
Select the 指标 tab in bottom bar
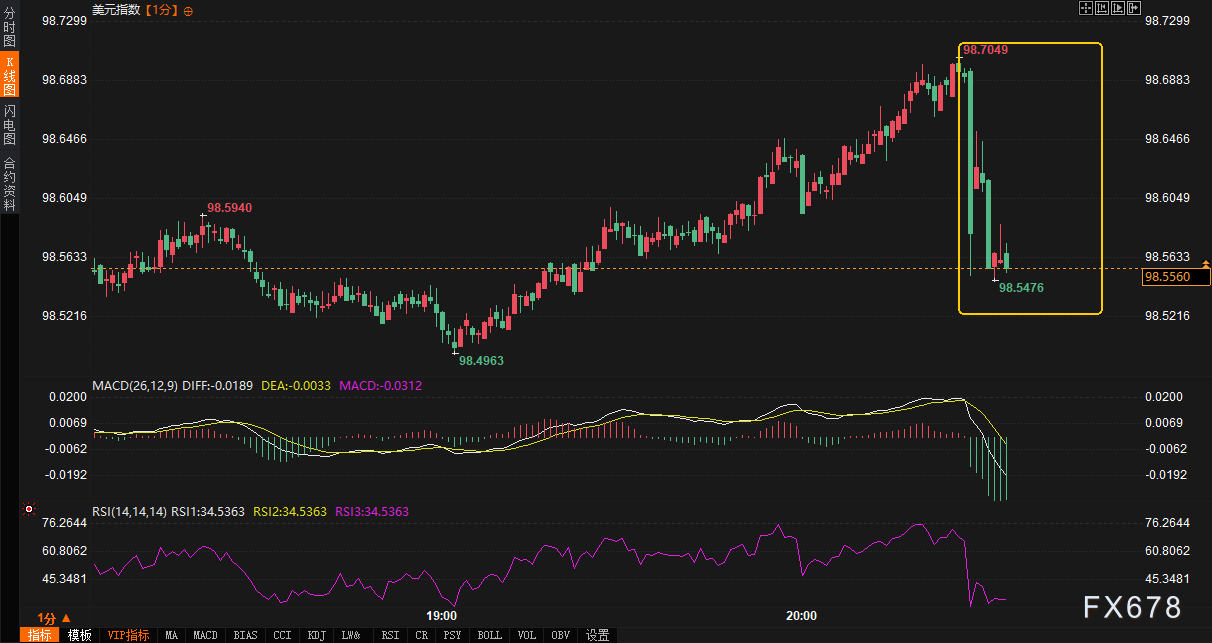[x=40, y=635]
